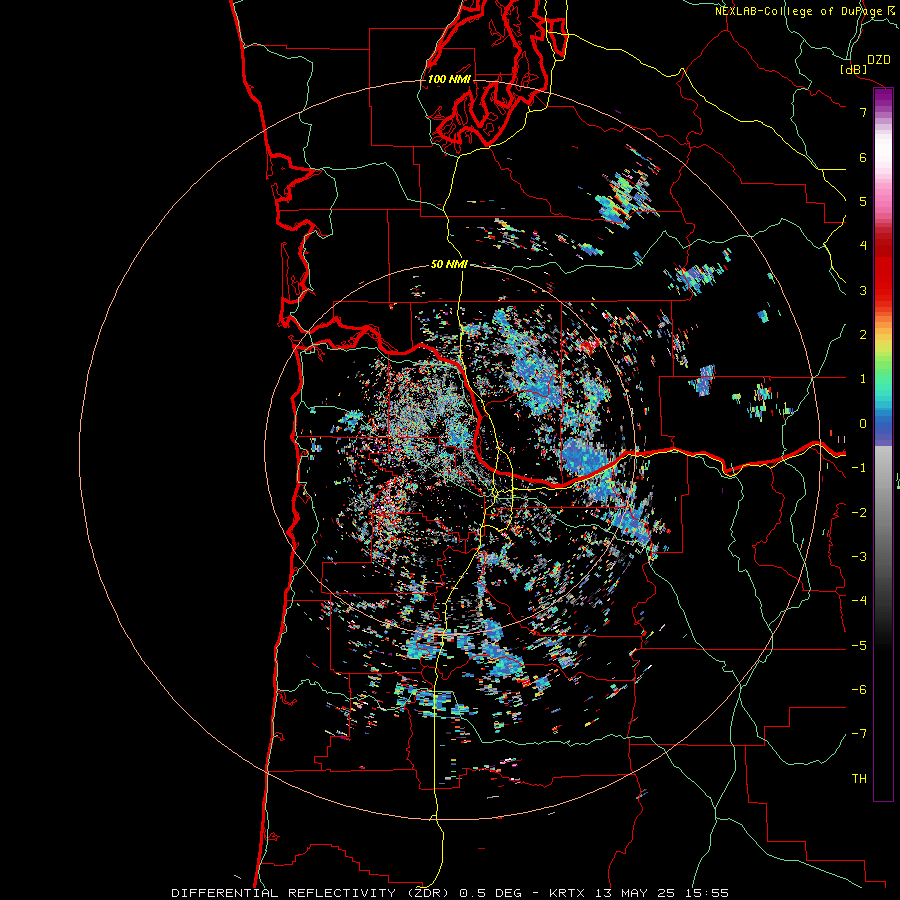Click the legend value -1
Screen dimensions: 900x900
pos(859,468)
